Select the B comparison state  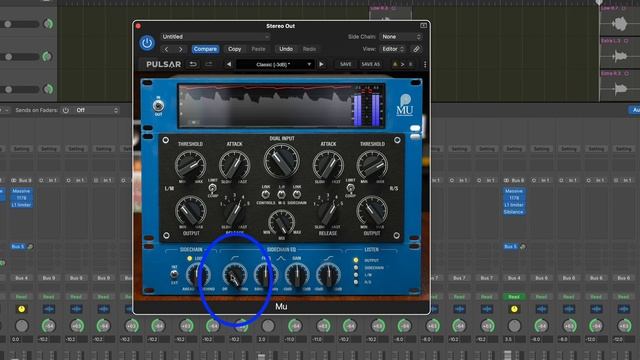pyautogui.click(x=411, y=64)
